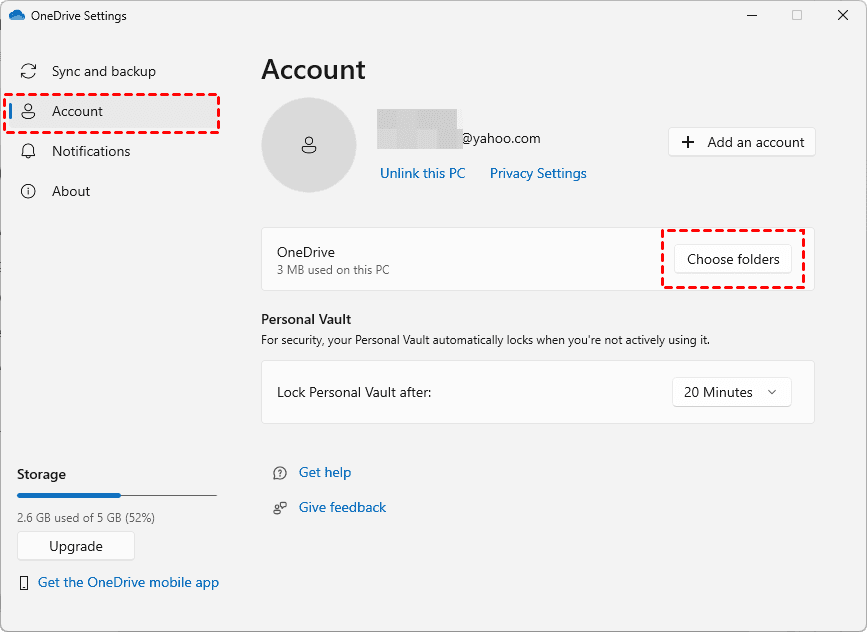Open the Sync and backup tab
867x632 pixels.
(x=104, y=72)
